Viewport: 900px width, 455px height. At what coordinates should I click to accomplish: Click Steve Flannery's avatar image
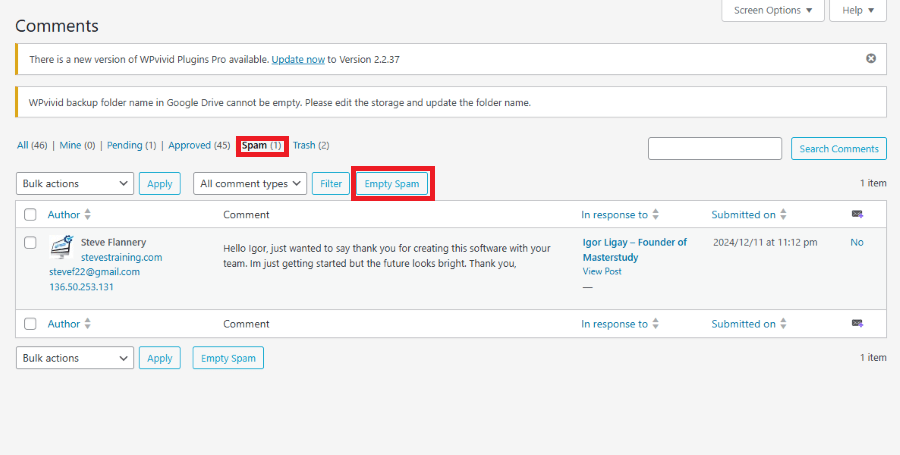(62, 247)
